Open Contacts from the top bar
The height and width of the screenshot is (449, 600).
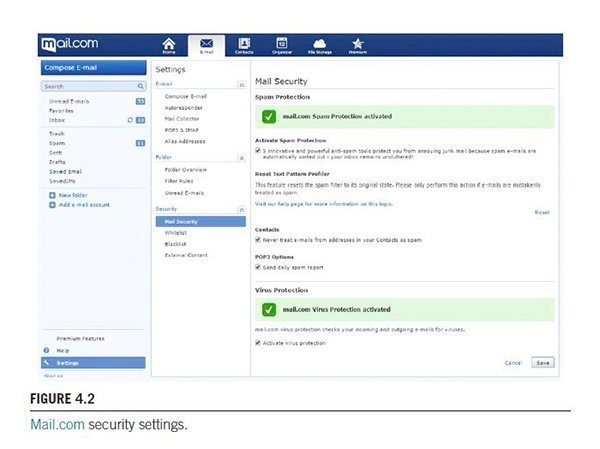coord(244,45)
